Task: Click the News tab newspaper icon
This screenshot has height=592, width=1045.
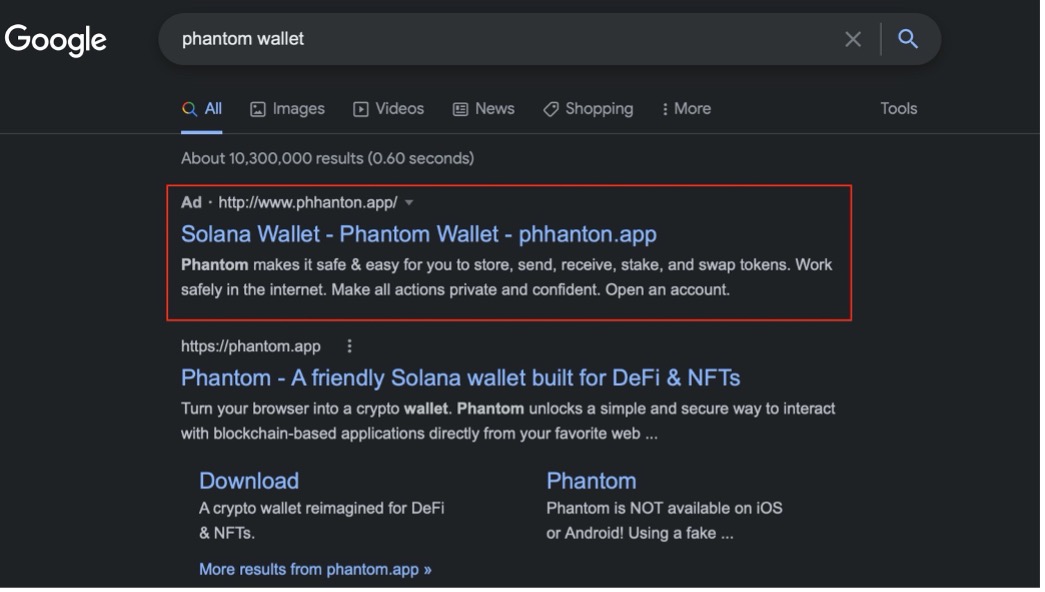Action: (x=461, y=109)
